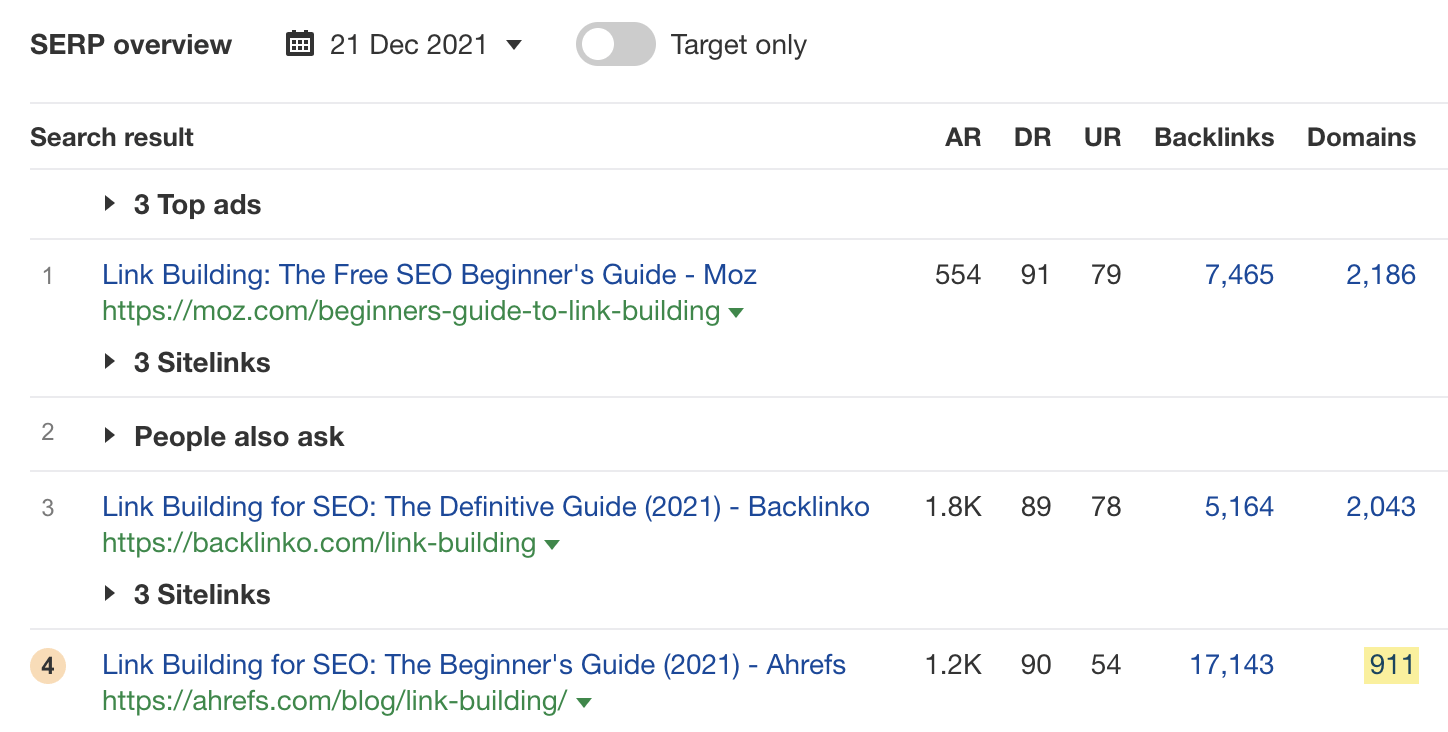This screenshot has height=732, width=1448.
Task: Open the 17,143 backlinks for Ahrefs
Action: click(x=1231, y=665)
